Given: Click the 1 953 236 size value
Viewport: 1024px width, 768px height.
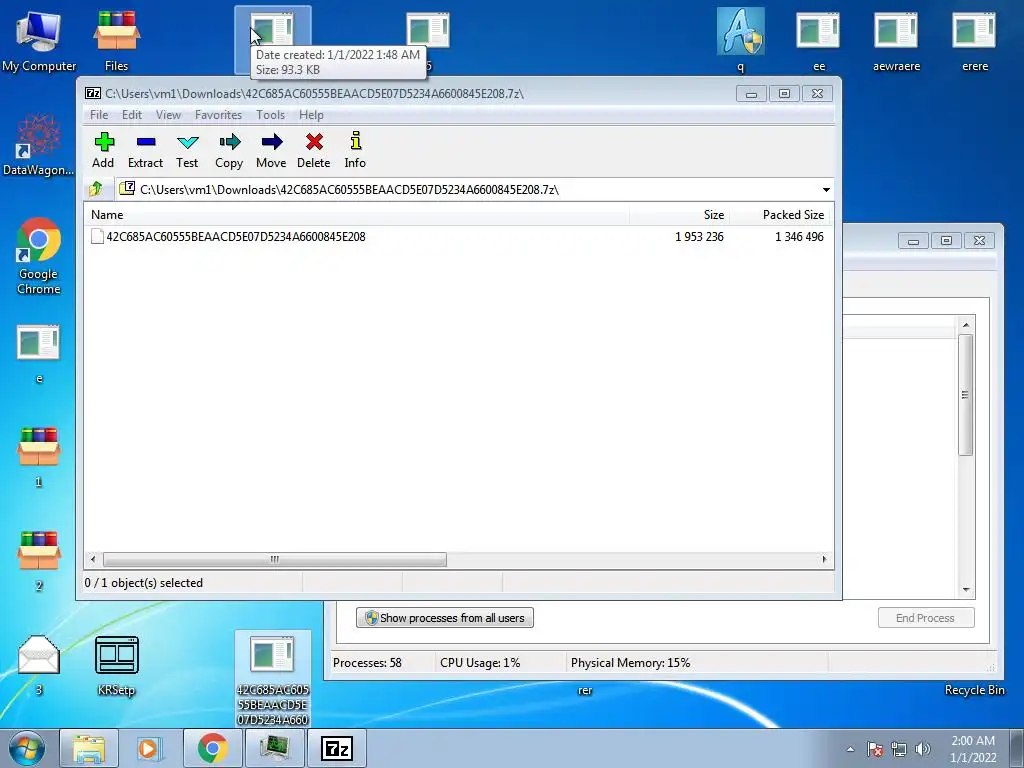Looking at the screenshot, I should [x=699, y=237].
